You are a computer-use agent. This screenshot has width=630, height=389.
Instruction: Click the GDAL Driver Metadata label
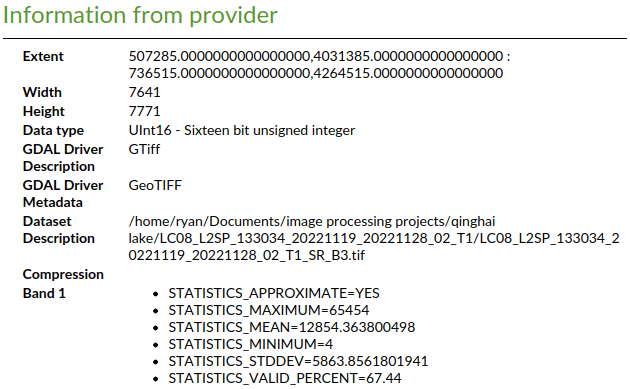click(x=63, y=194)
